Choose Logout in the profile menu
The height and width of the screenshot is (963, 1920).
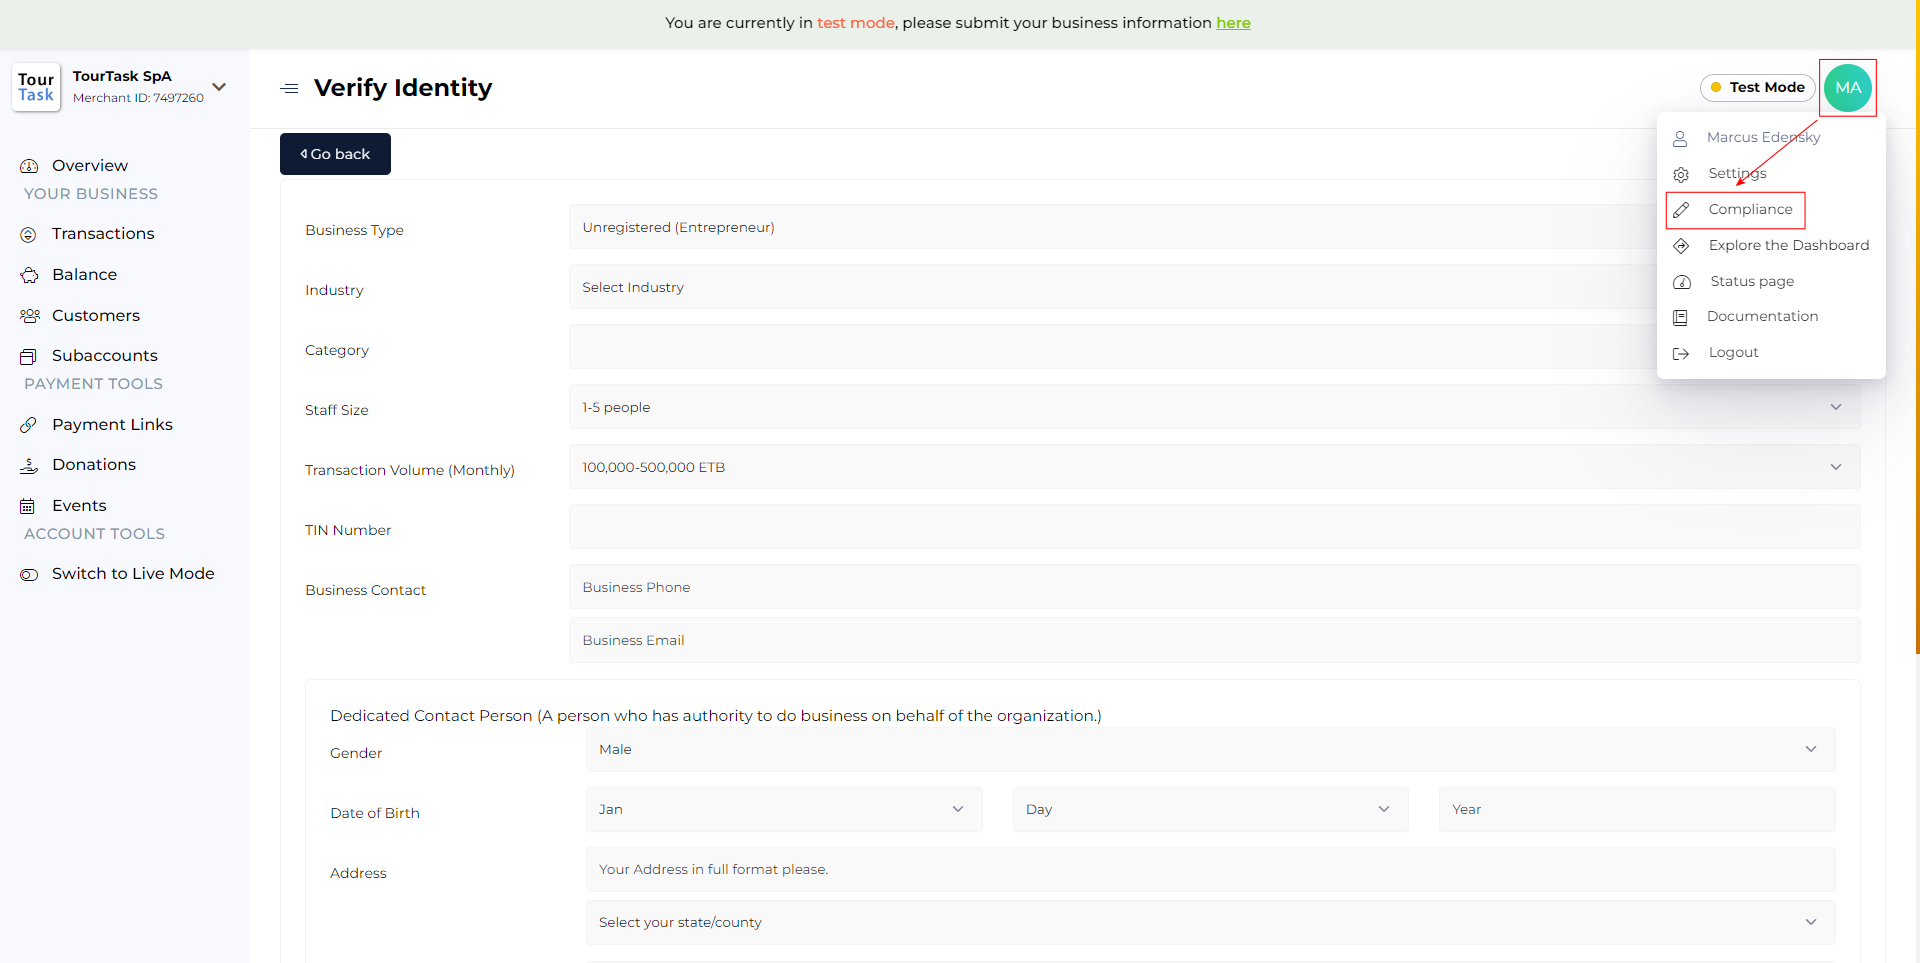(x=1732, y=353)
